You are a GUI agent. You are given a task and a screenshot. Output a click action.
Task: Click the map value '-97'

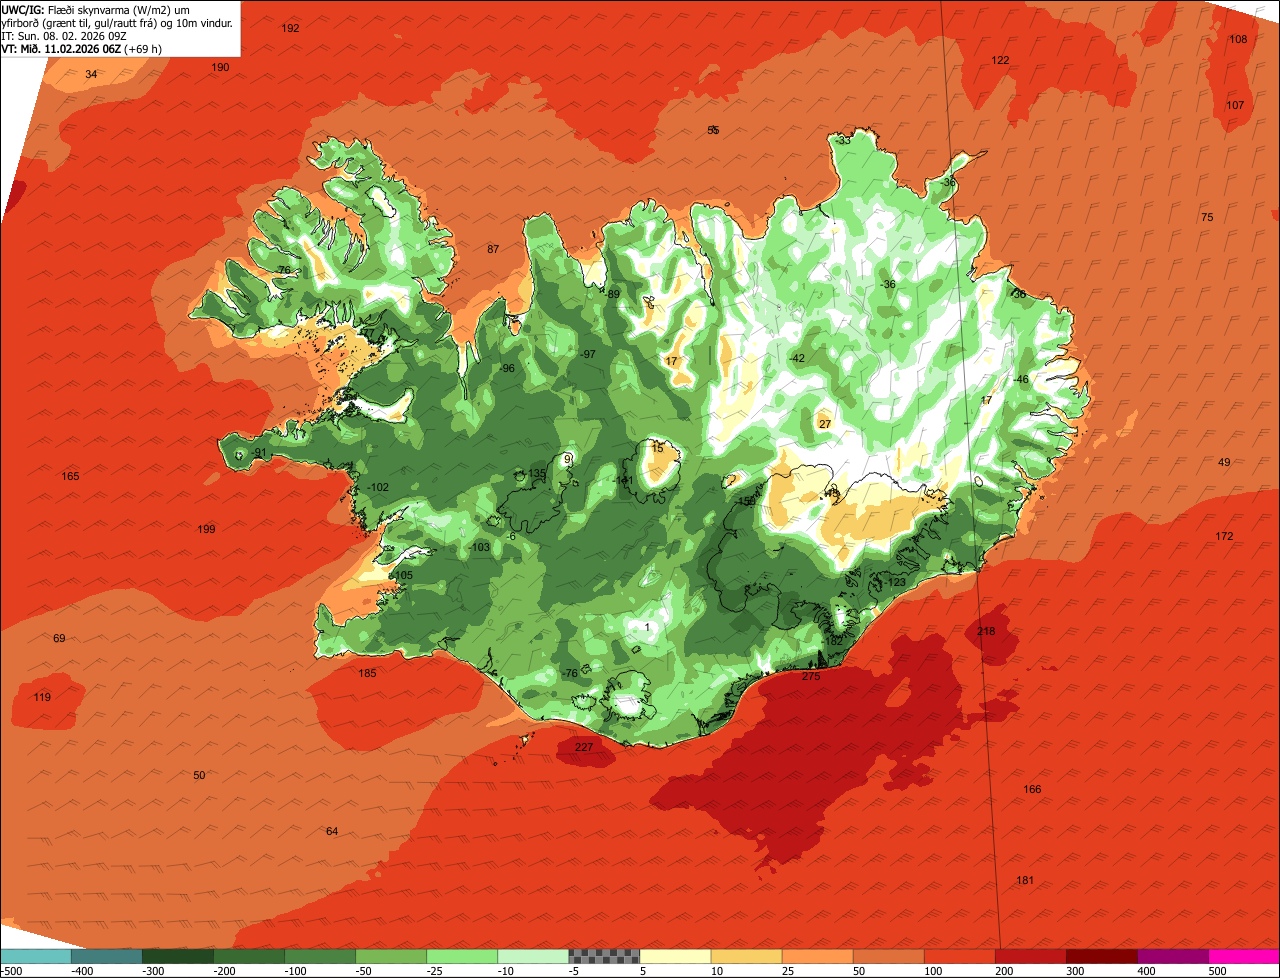click(x=588, y=354)
